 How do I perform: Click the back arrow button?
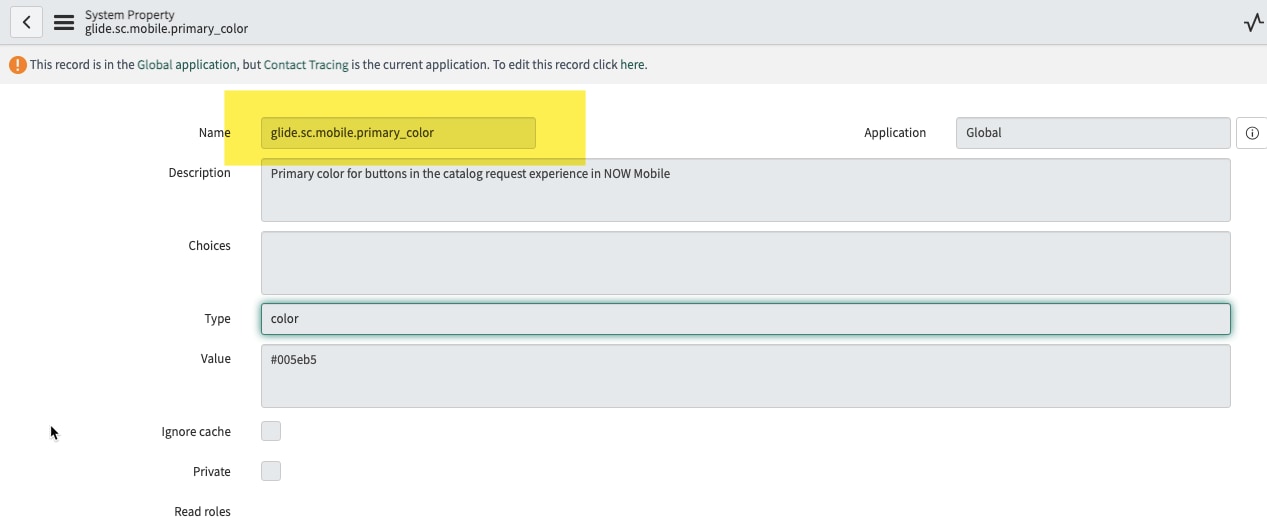coord(27,22)
